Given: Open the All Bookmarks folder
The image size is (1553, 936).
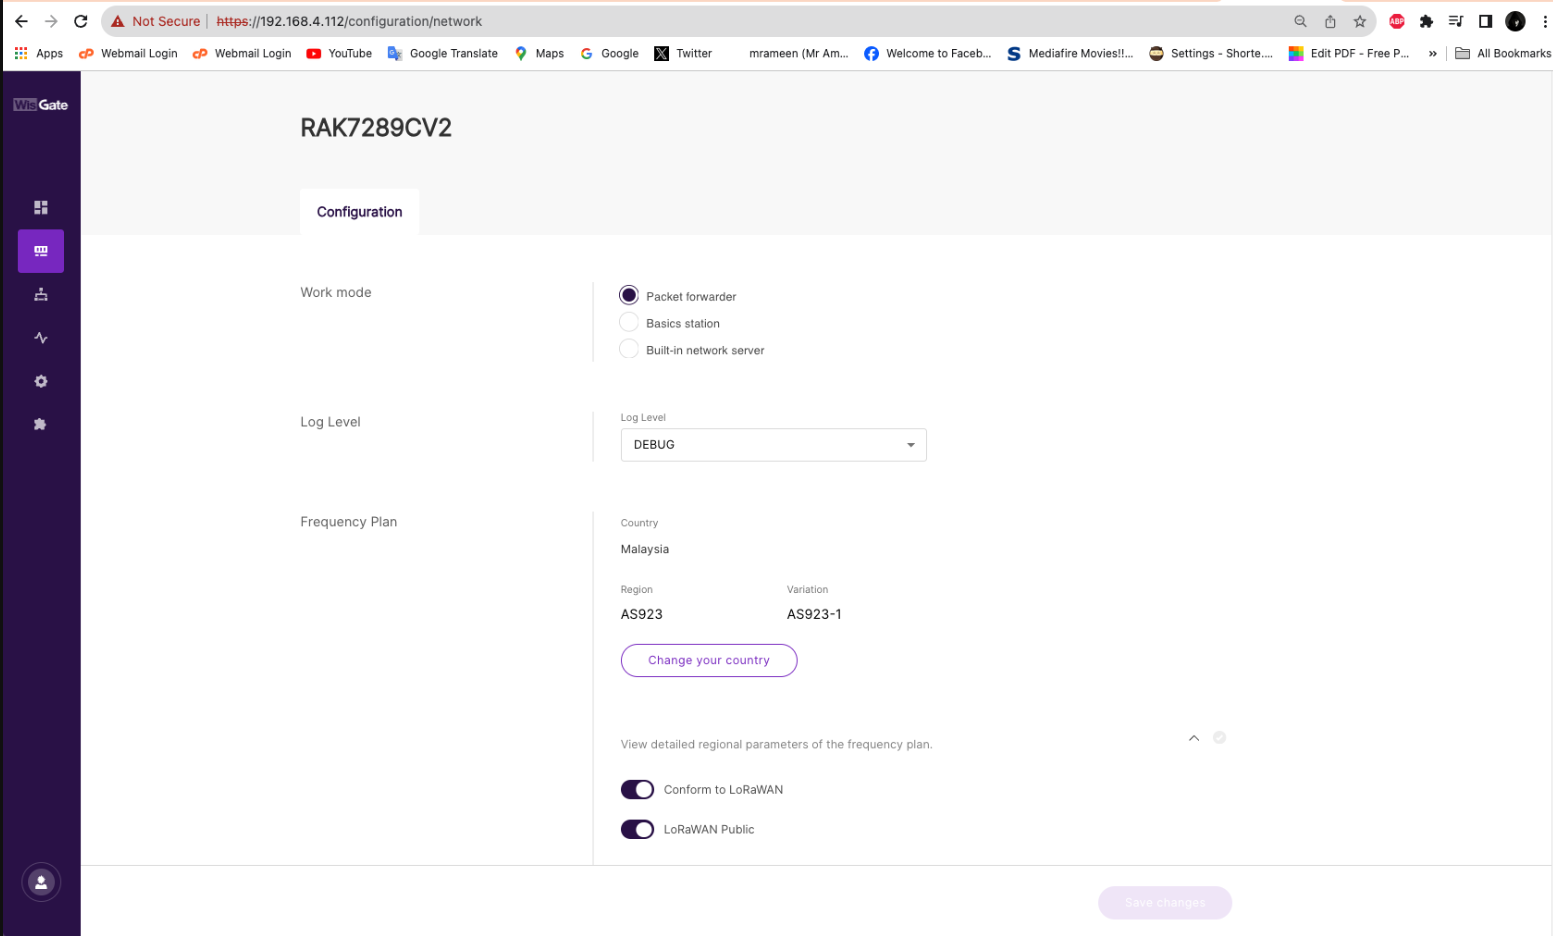Looking at the screenshot, I should [1503, 53].
